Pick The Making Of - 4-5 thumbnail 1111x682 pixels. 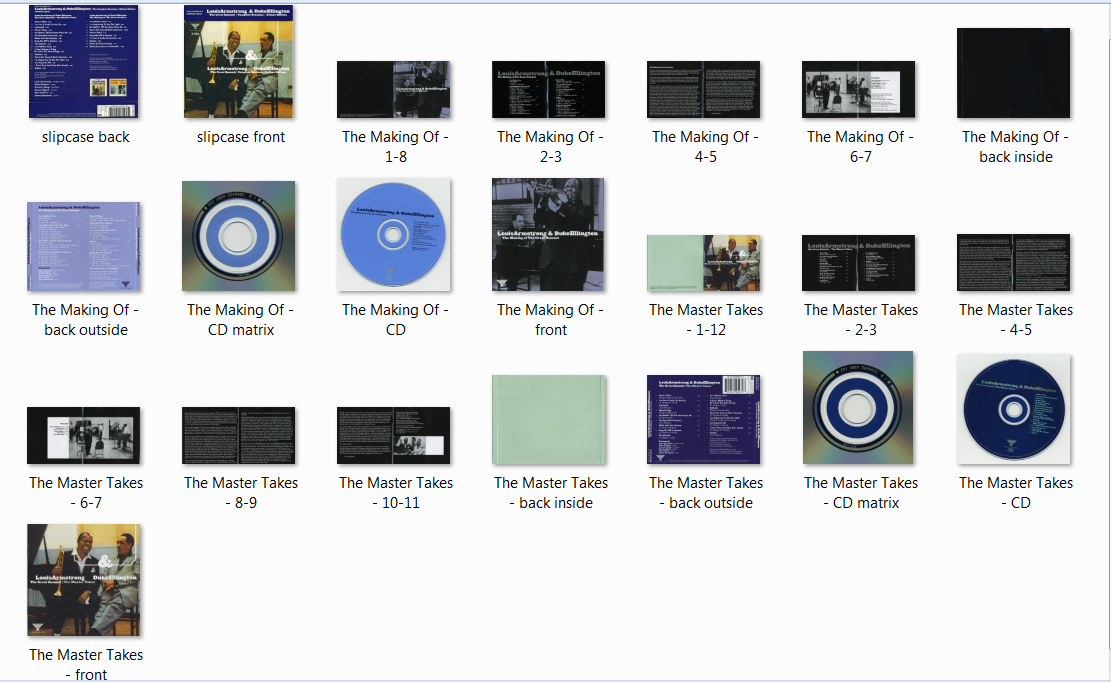[704, 89]
